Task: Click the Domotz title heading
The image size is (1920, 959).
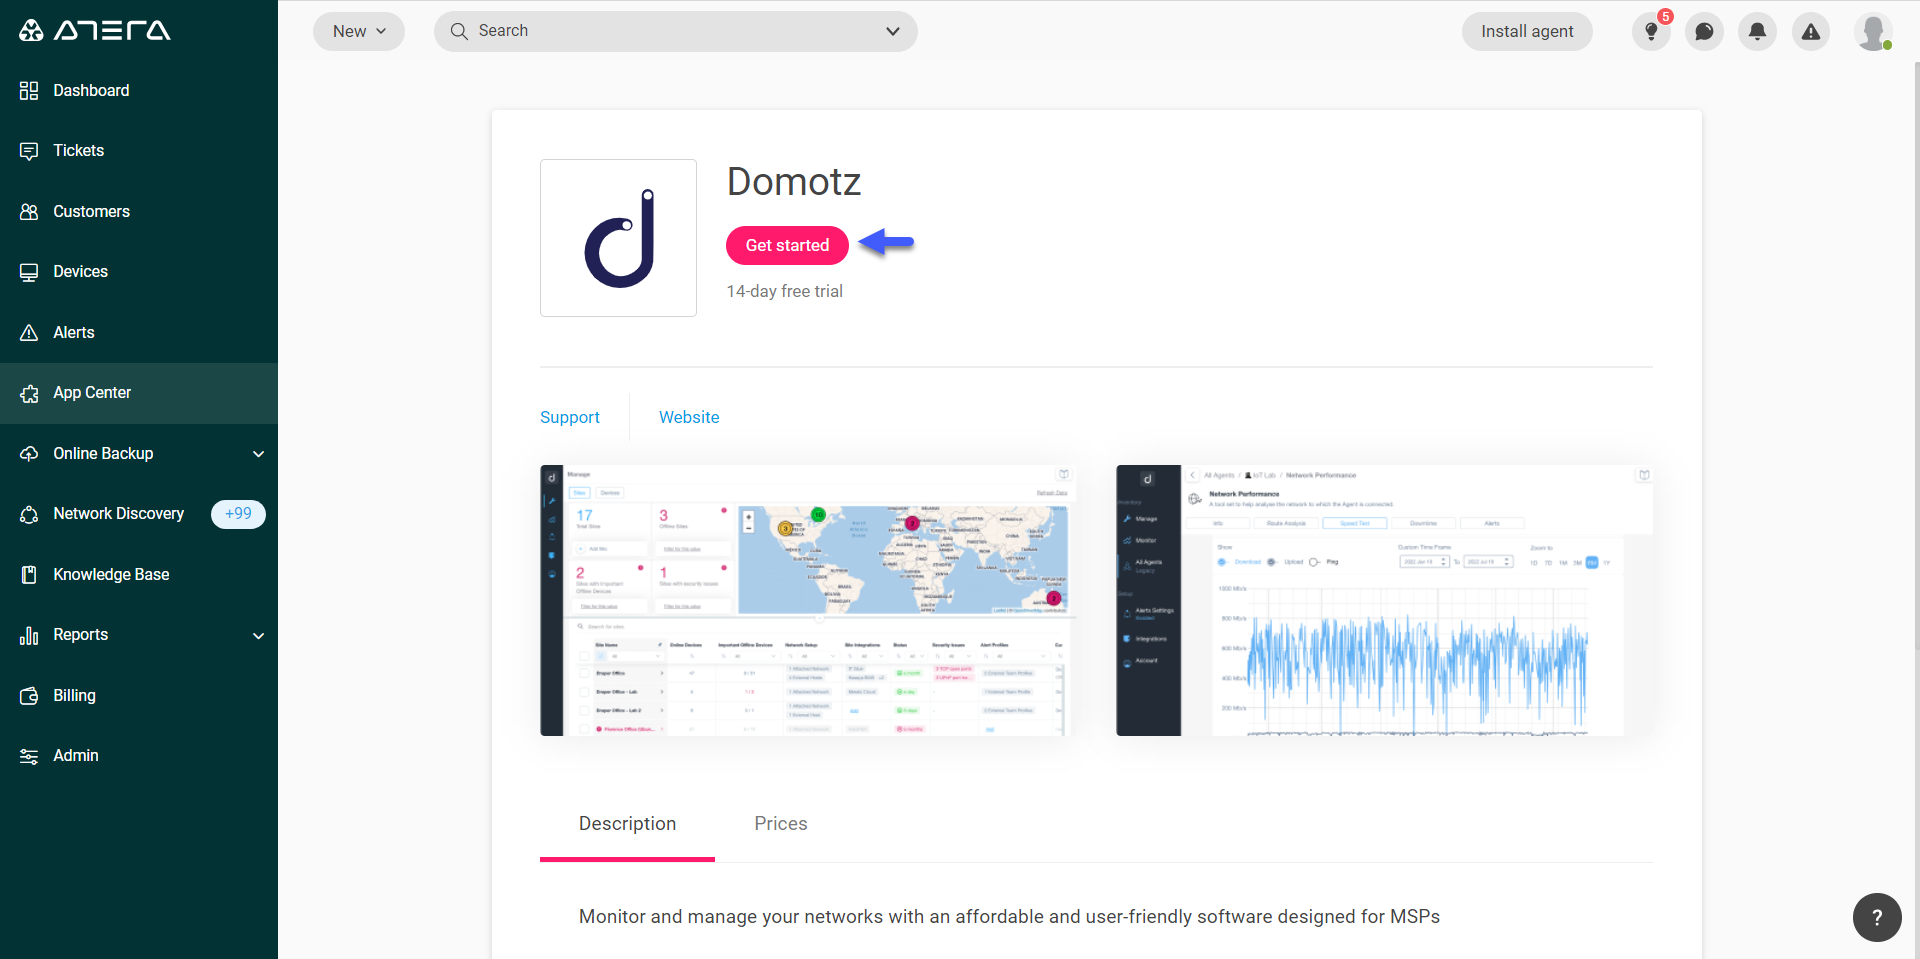Action: (794, 182)
